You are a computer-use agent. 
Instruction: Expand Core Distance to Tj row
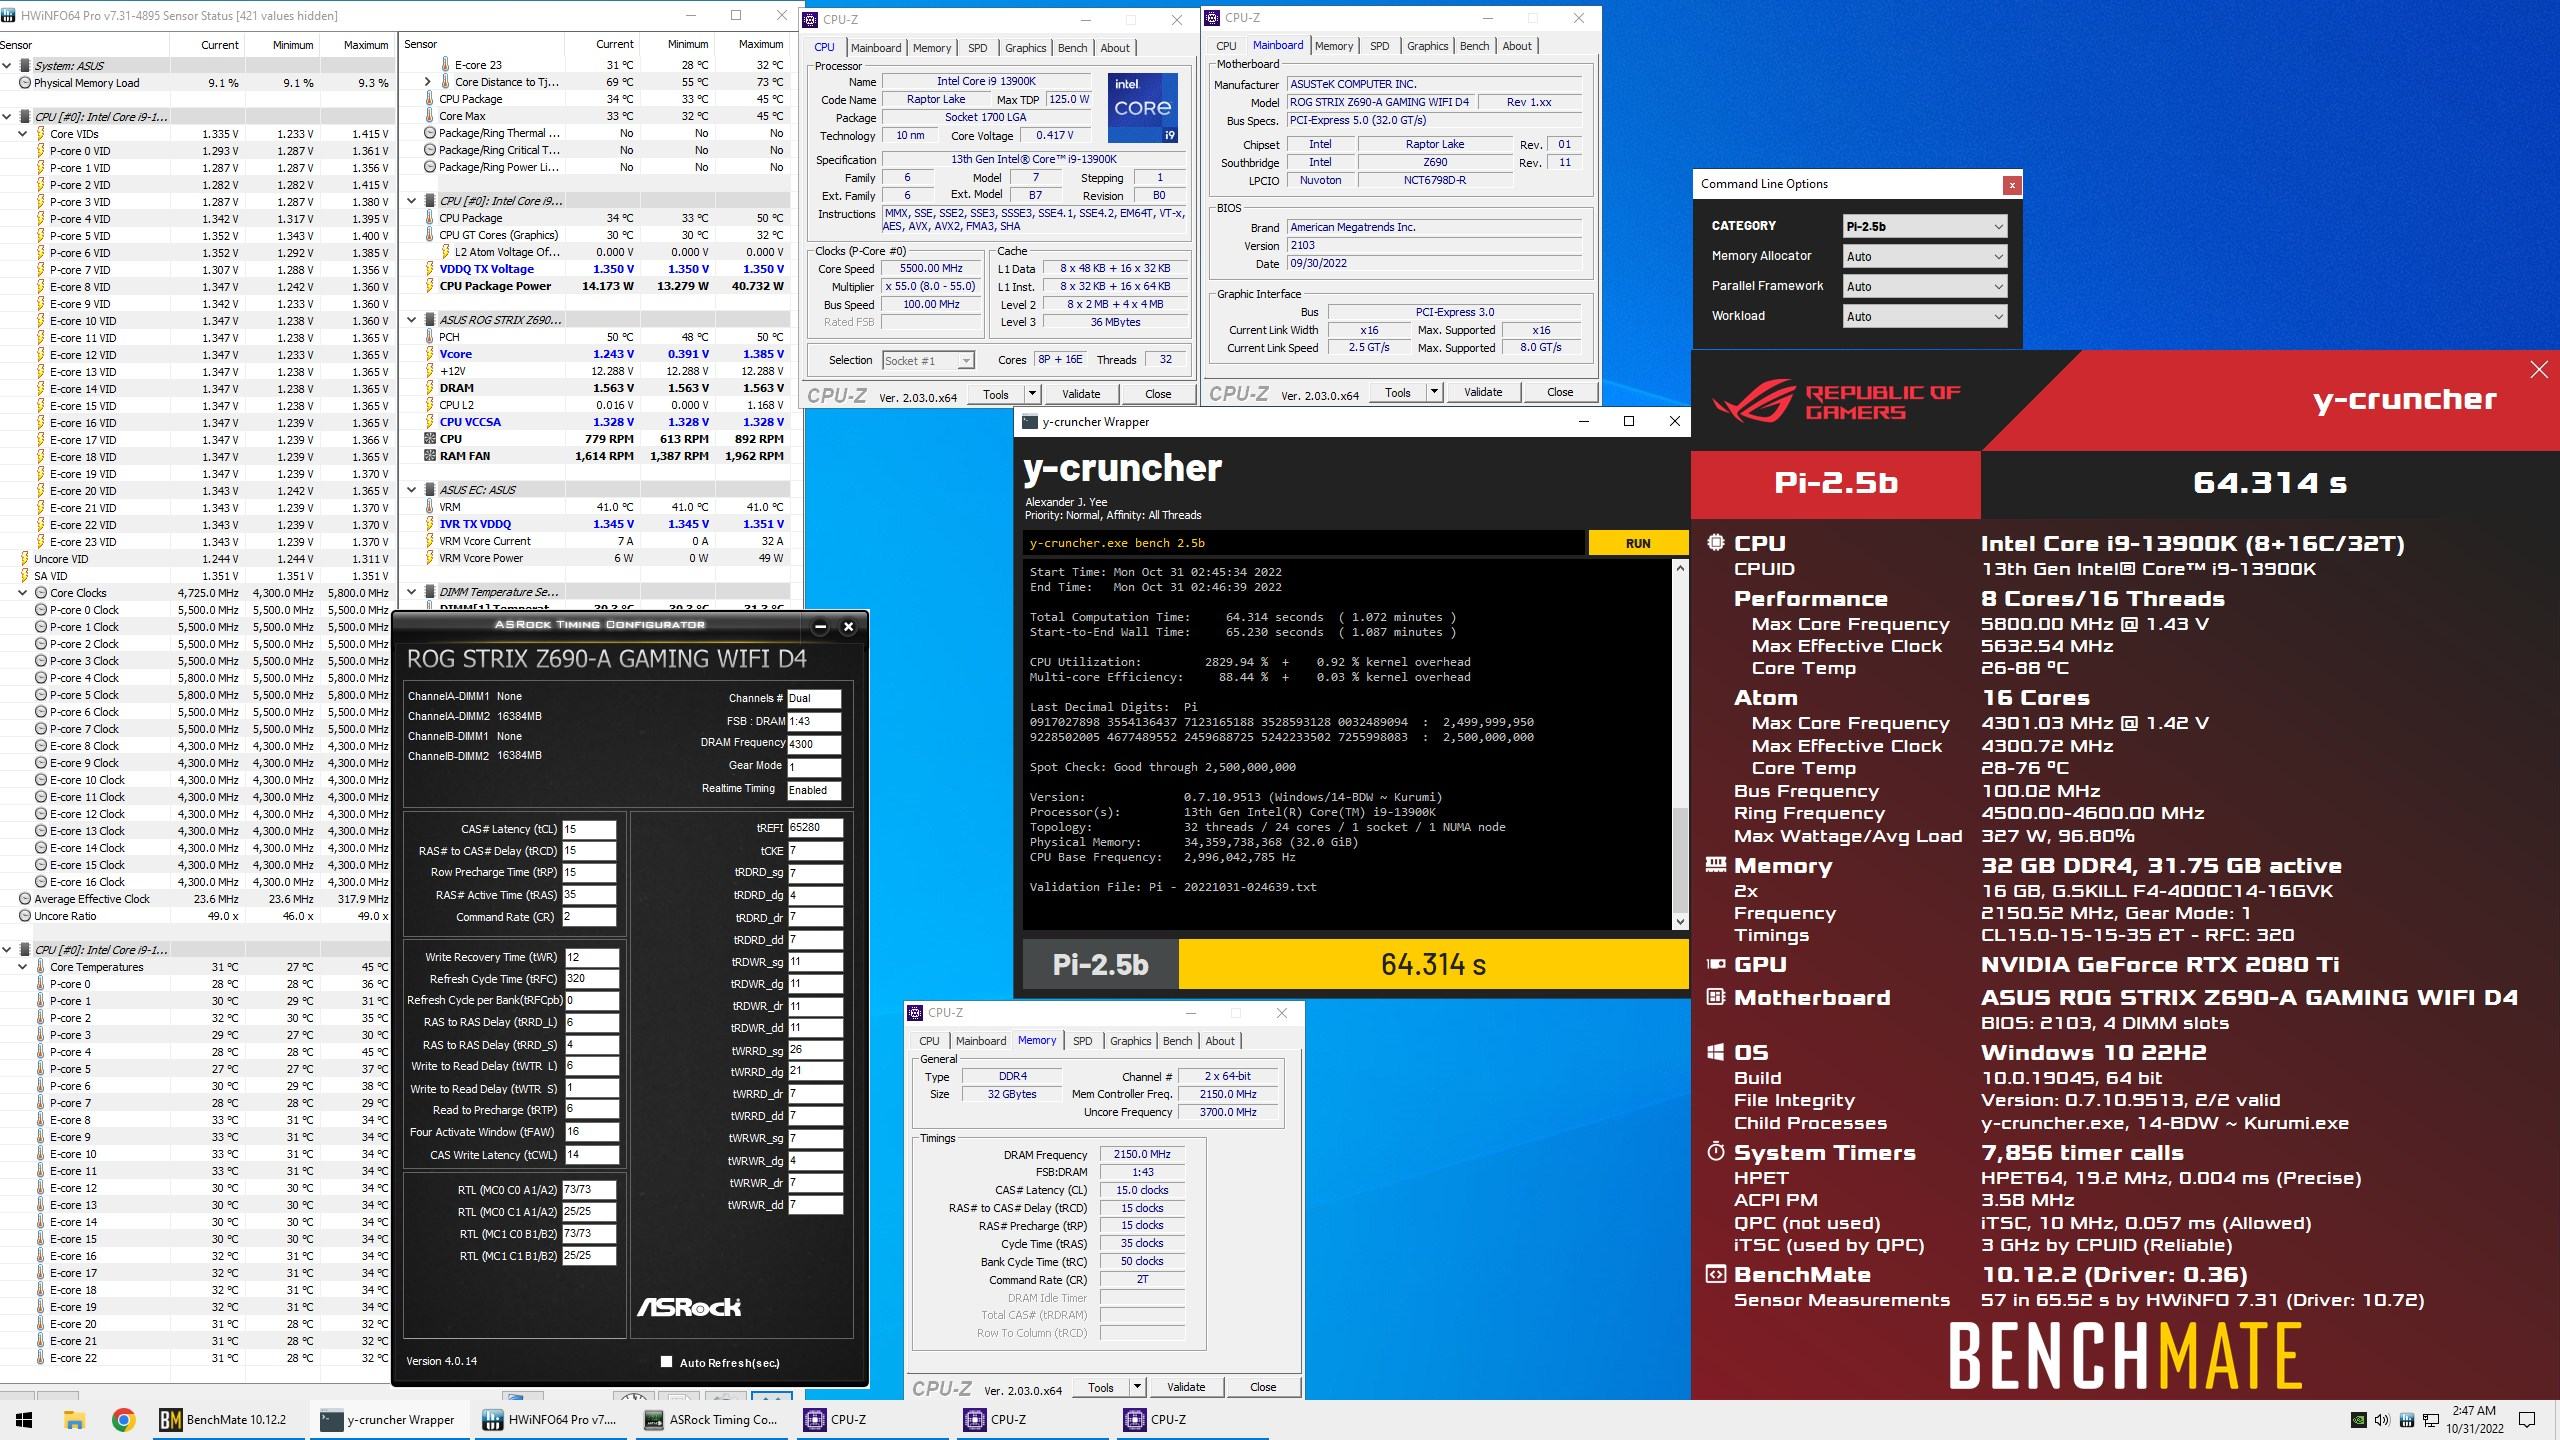tap(428, 82)
